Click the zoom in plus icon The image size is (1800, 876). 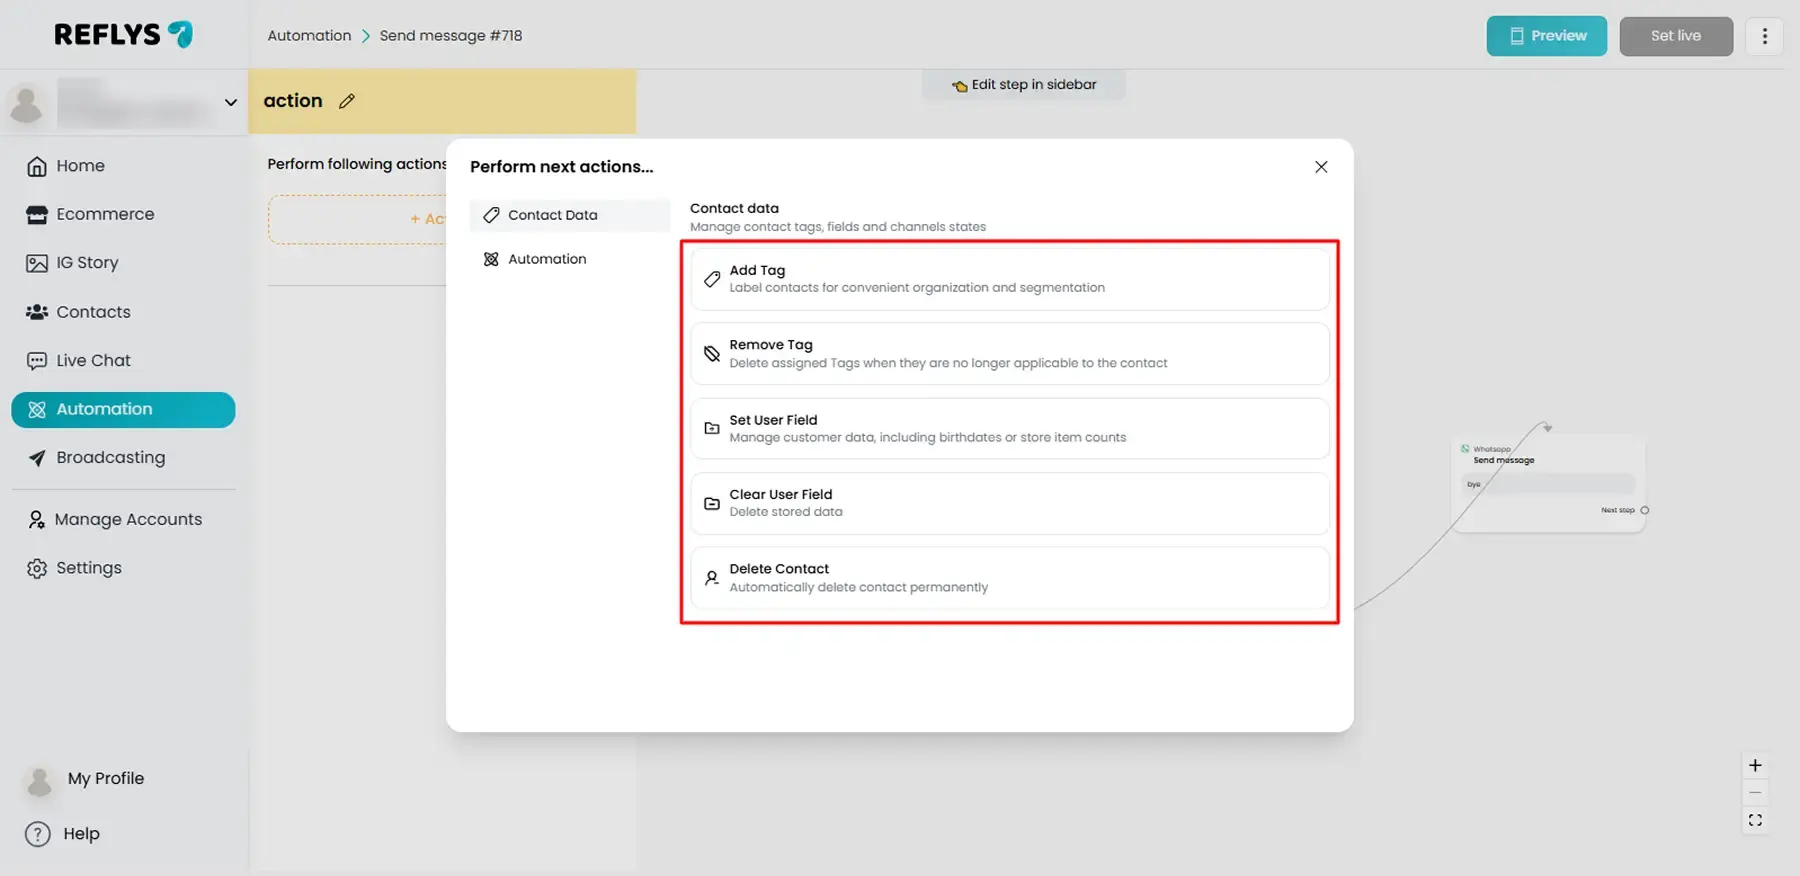pyautogui.click(x=1755, y=766)
